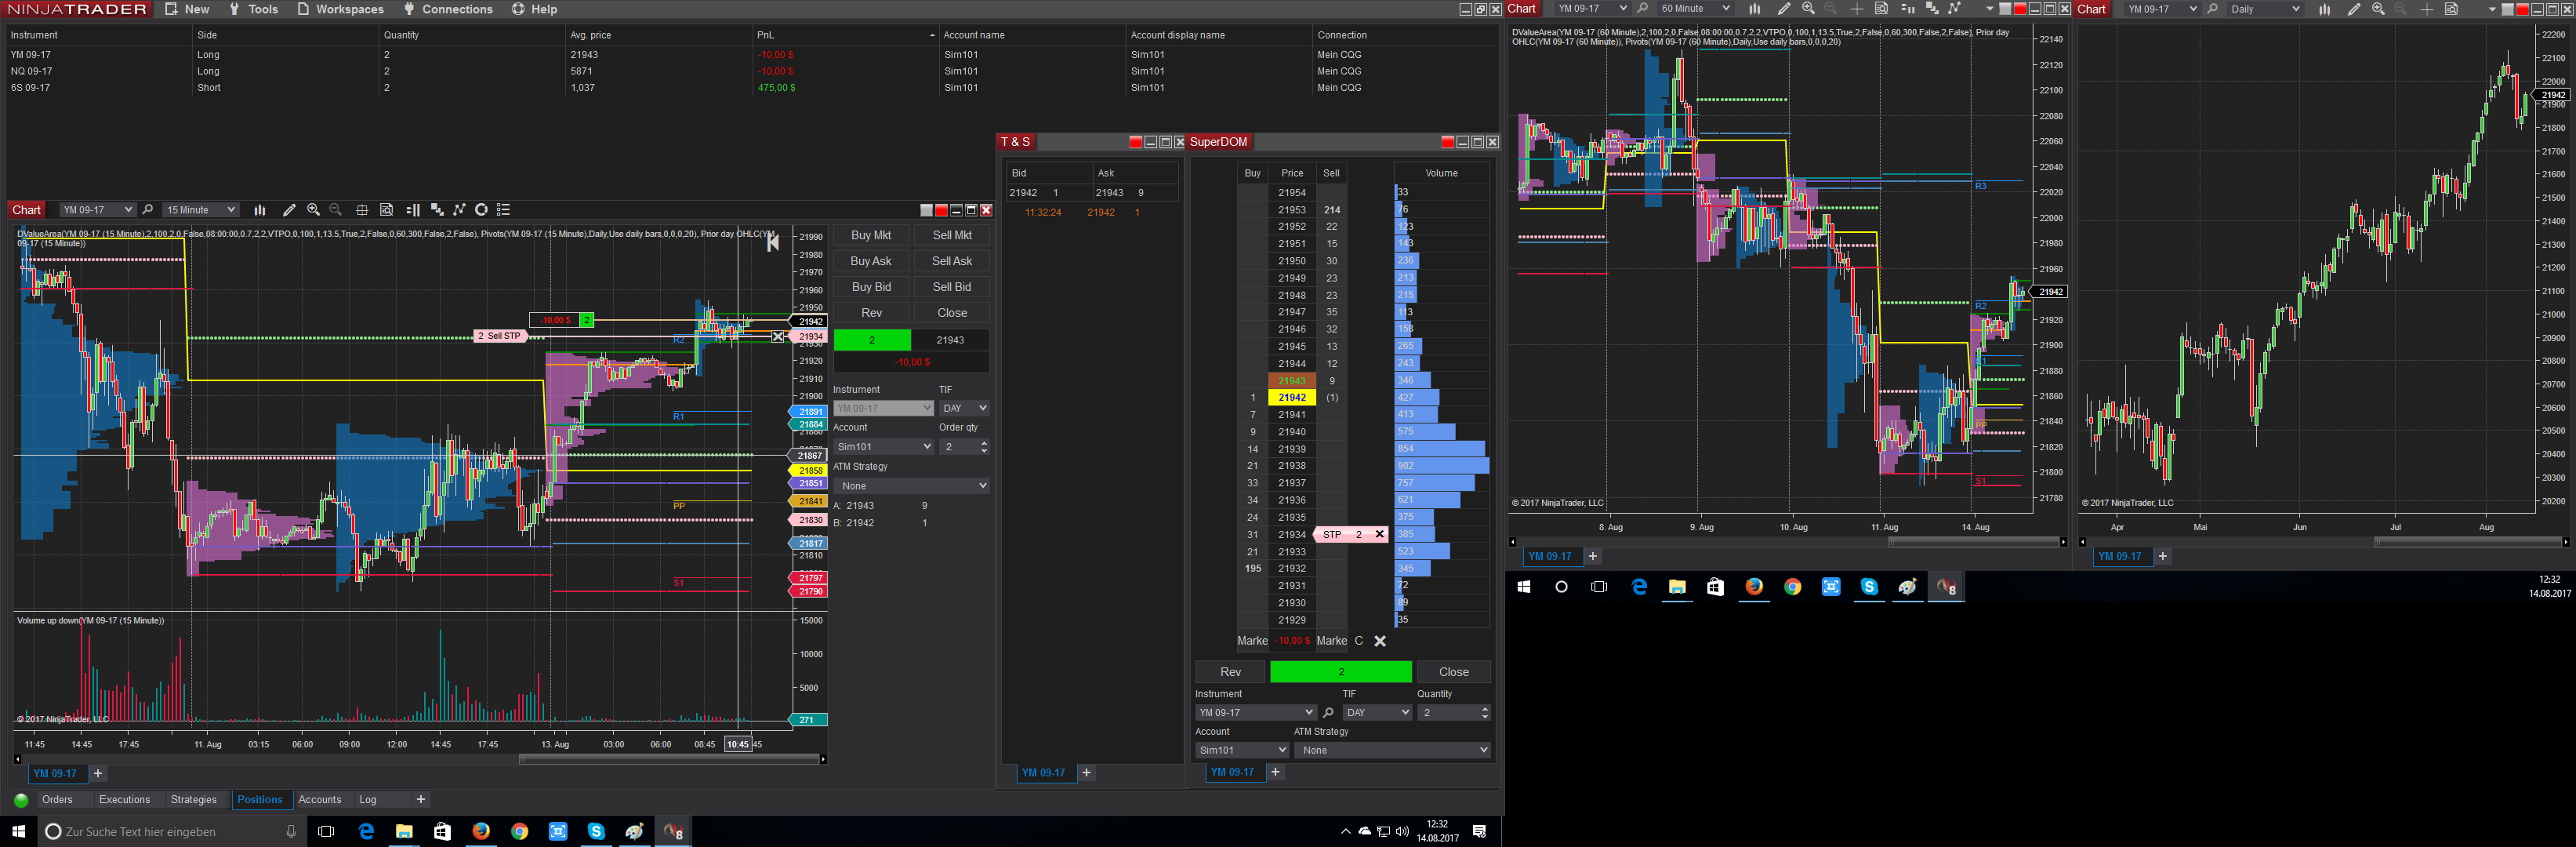The image size is (2576, 847).
Task: Click Sell Bid button
Action: [x=952, y=287]
